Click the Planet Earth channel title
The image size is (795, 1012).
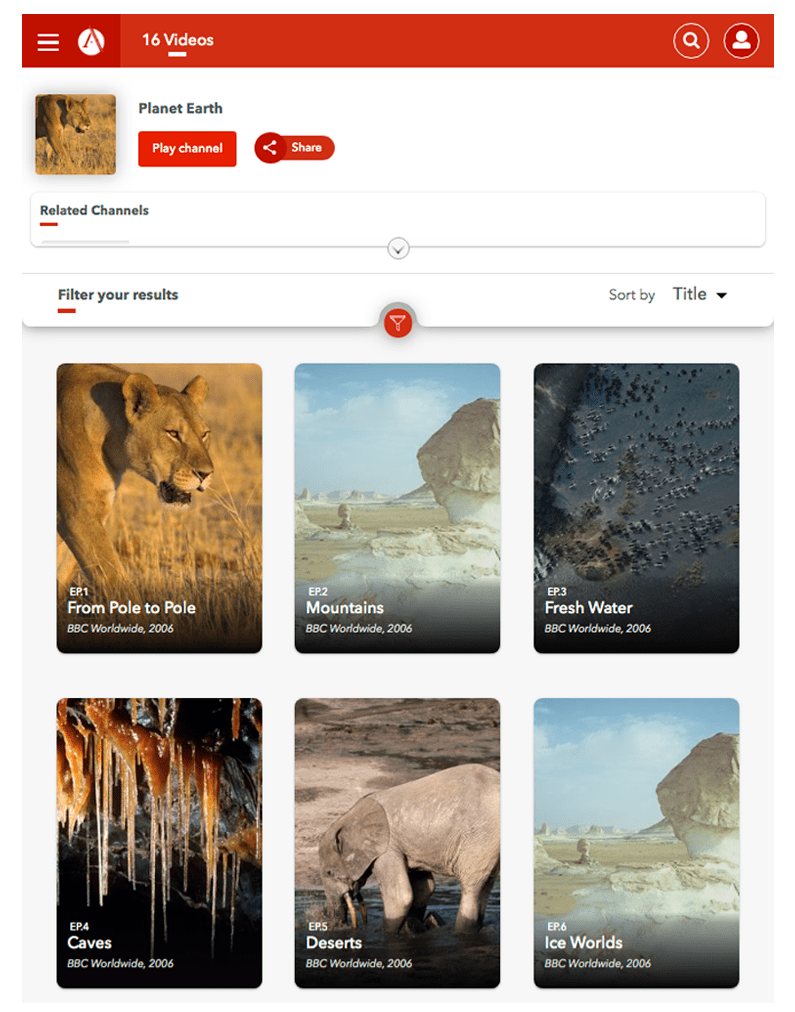coord(180,108)
